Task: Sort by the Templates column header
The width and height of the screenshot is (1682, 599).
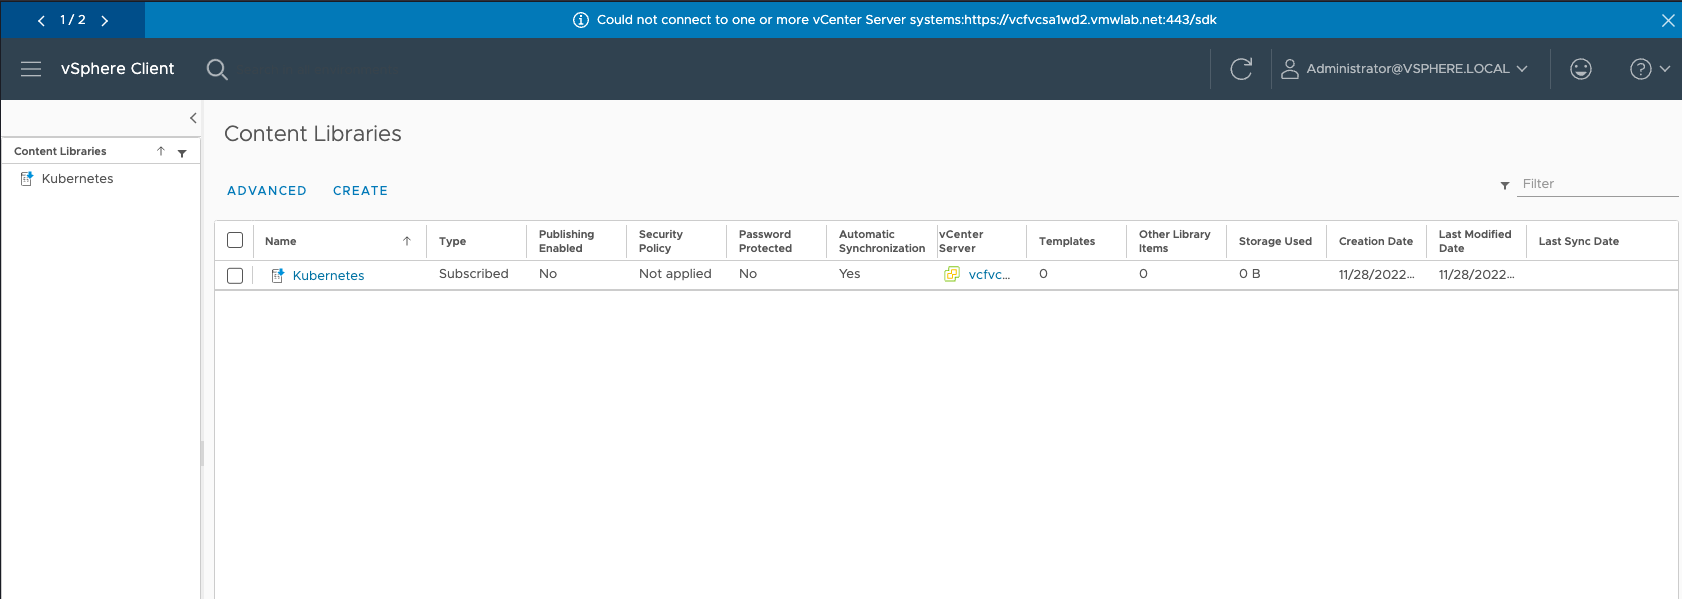Action: tap(1067, 241)
